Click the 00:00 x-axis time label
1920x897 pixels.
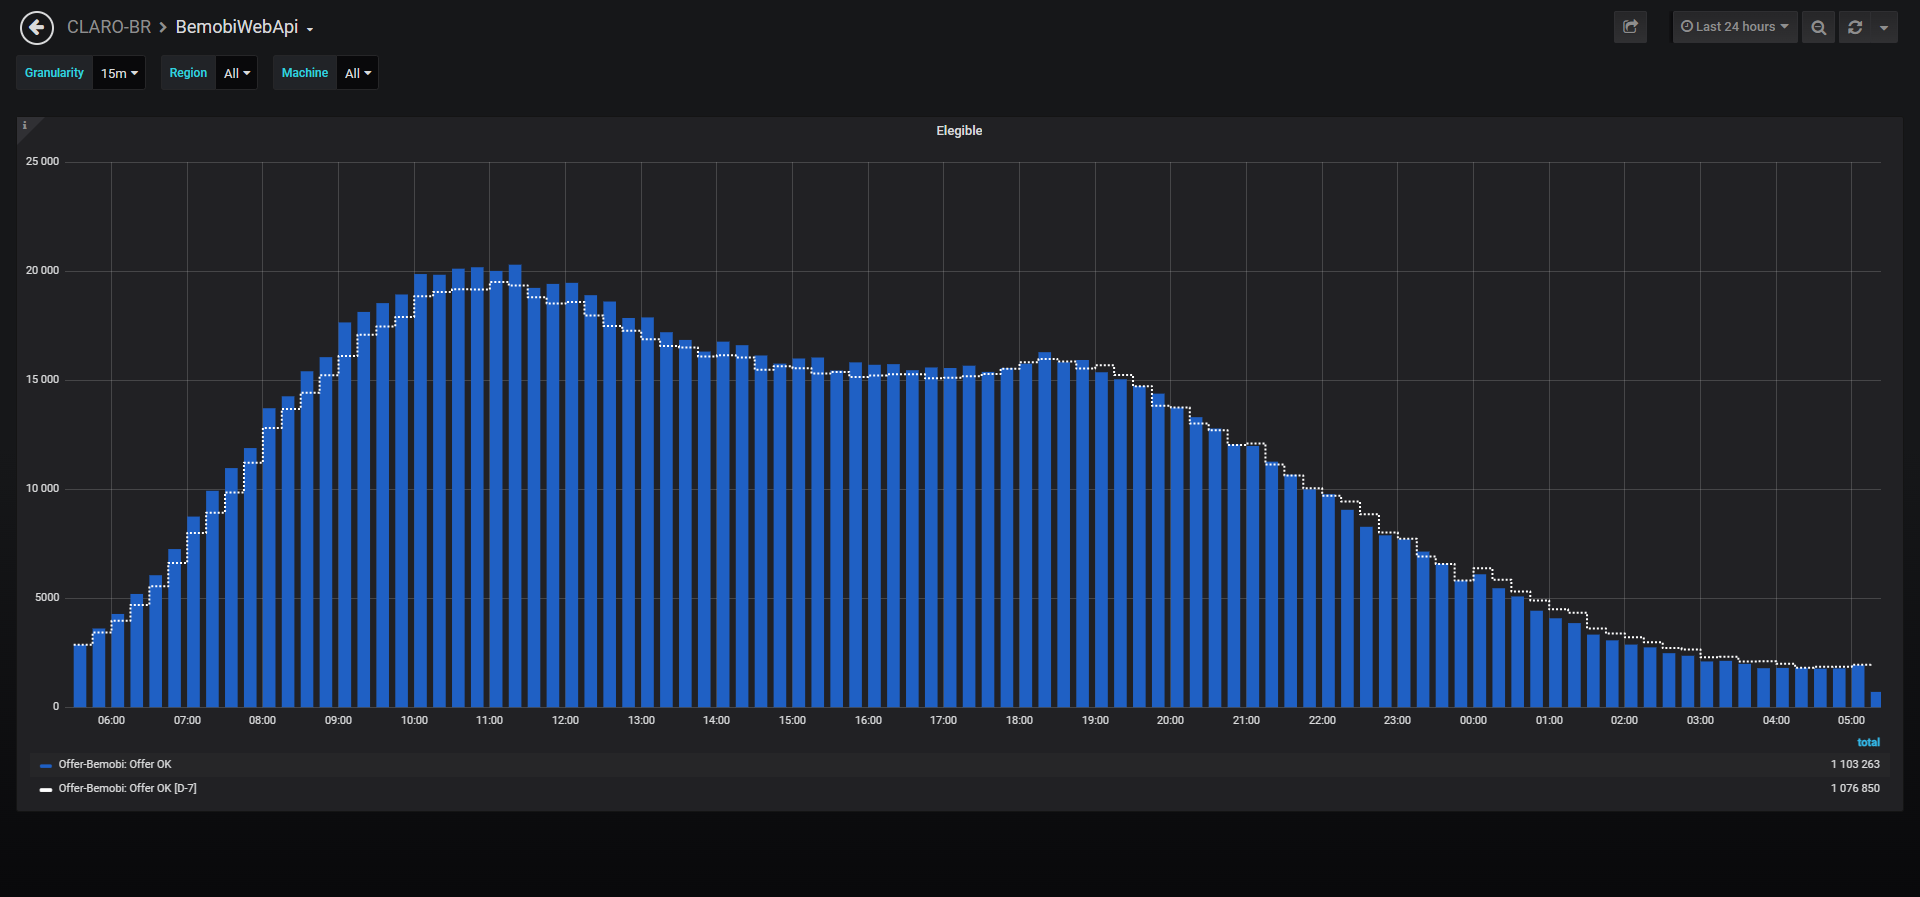(x=1473, y=720)
